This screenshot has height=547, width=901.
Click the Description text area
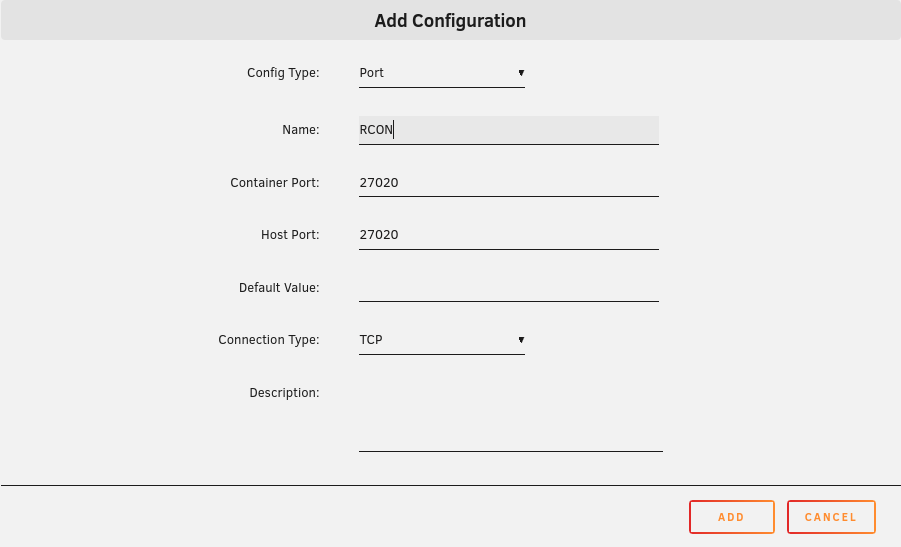(x=510, y=416)
